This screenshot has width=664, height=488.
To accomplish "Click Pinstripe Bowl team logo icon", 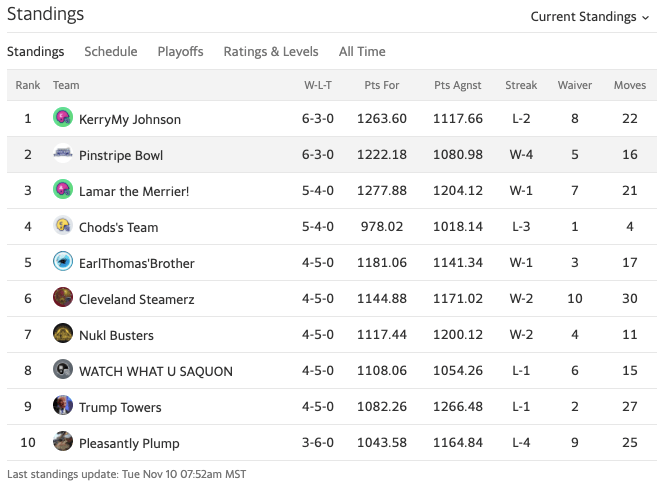I will tap(63, 154).
